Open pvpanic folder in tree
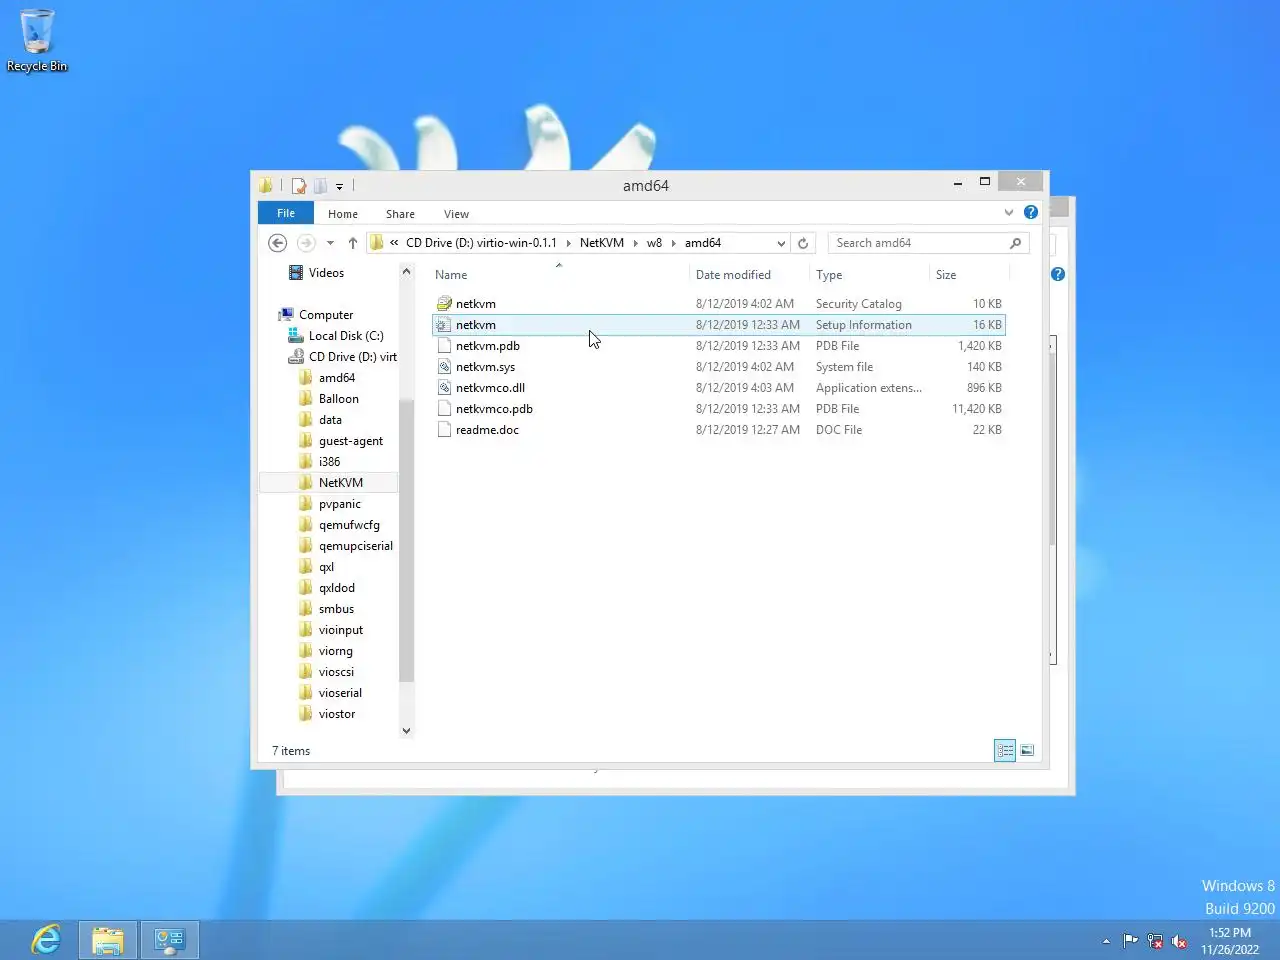The height and width of the screenshot is (960, 1280). pos(339,504)
